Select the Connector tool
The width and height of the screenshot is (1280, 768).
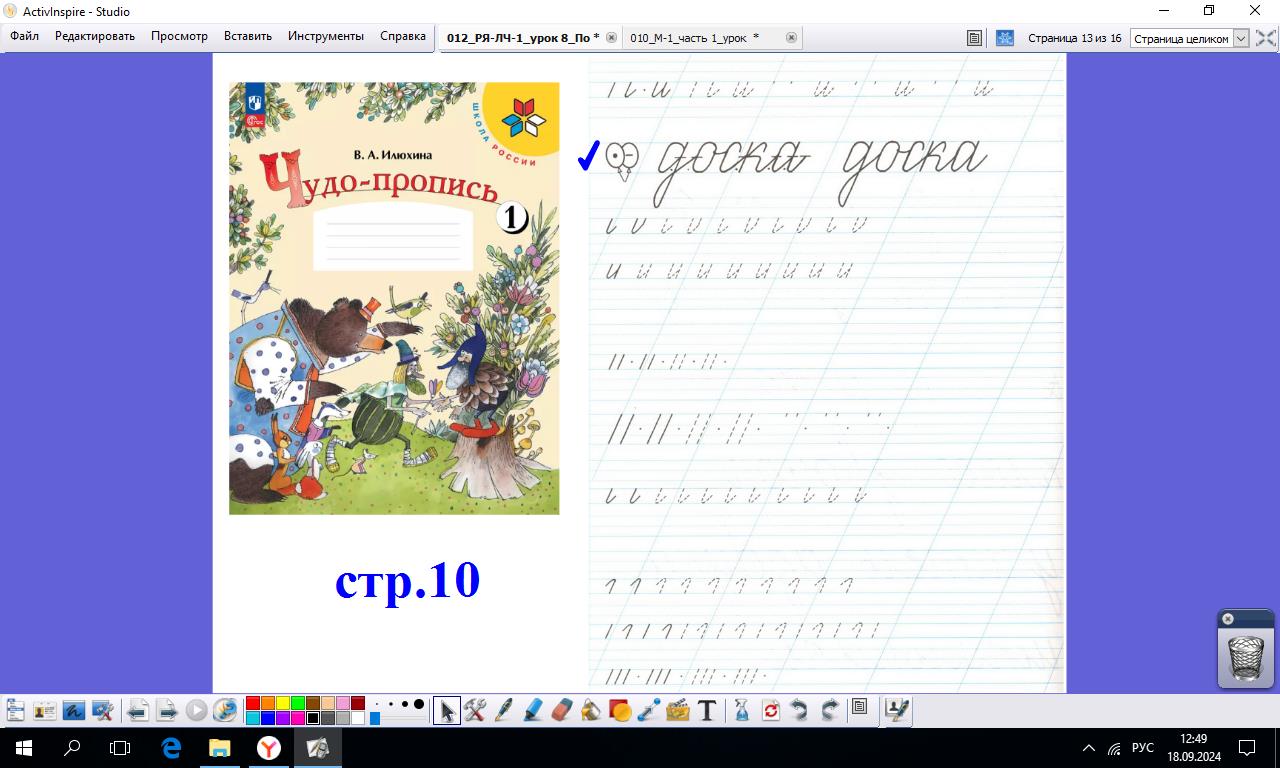tap(649, 711)
